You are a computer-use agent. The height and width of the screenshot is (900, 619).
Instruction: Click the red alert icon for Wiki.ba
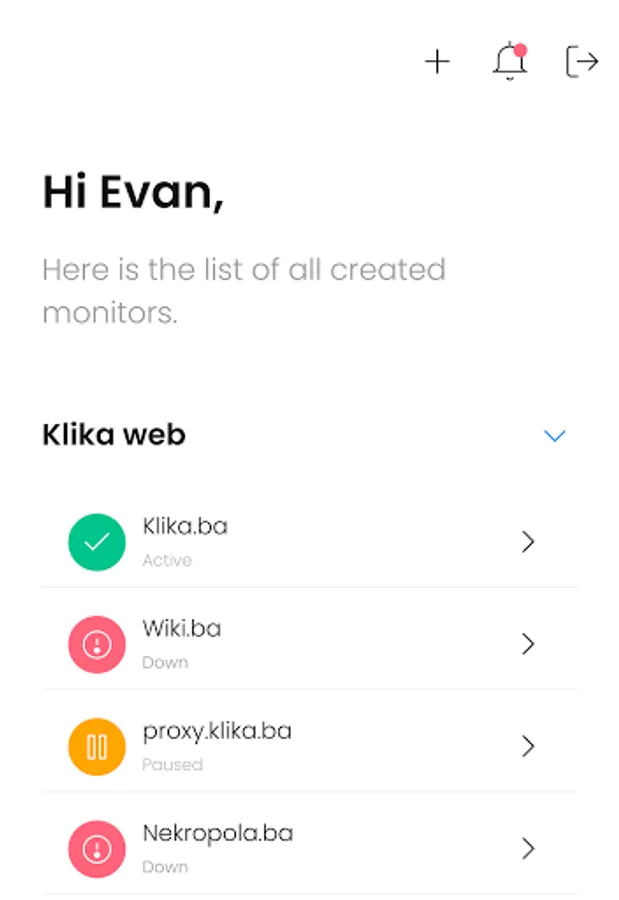(97, 644)
